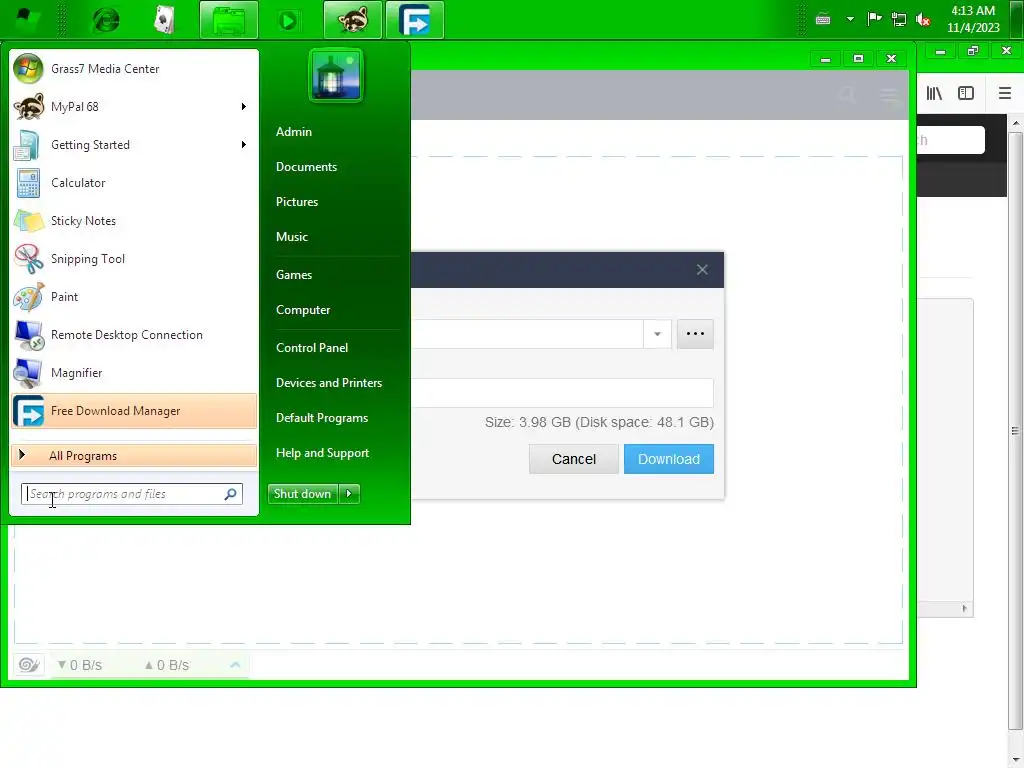Open Default Programs
The height and width of the screenshot is (768, 1024).
322,418
